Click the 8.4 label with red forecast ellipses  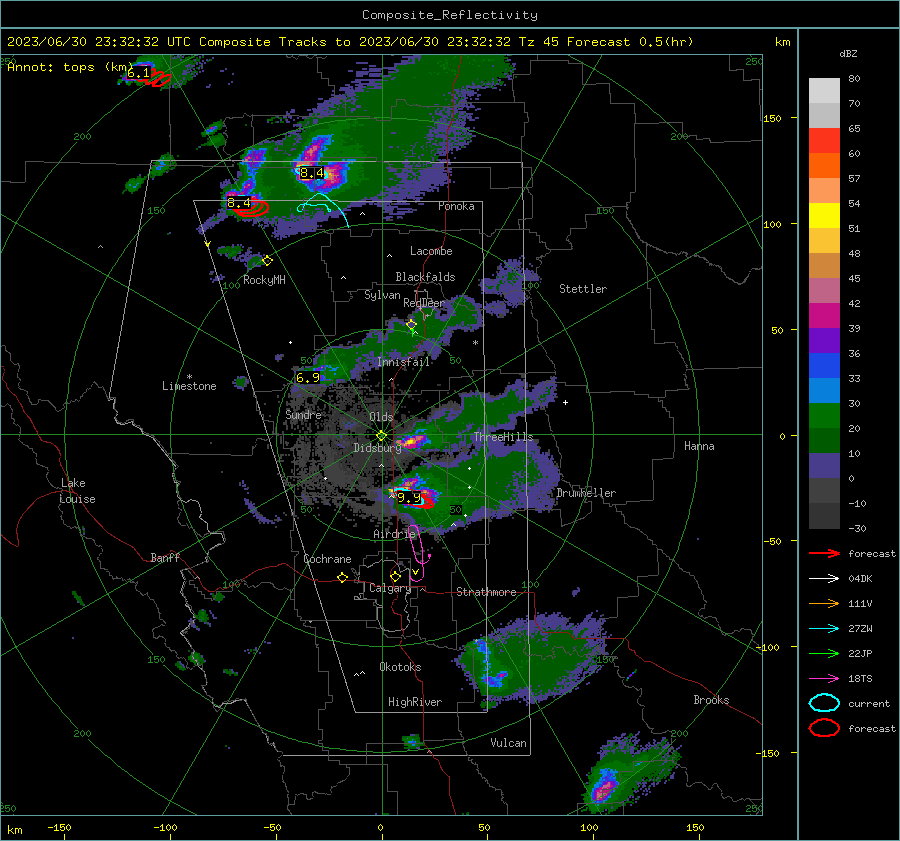click(x=239, y=203)
